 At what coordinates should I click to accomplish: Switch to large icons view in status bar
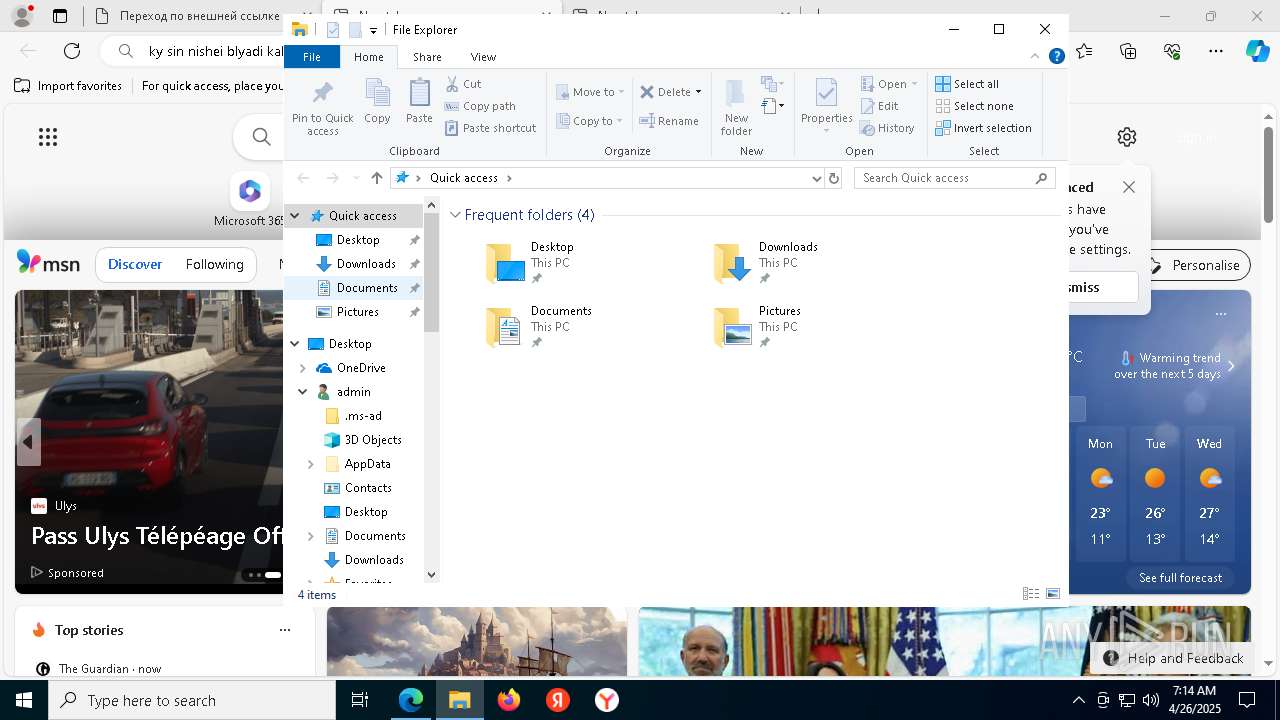(x=1053, y=594)
